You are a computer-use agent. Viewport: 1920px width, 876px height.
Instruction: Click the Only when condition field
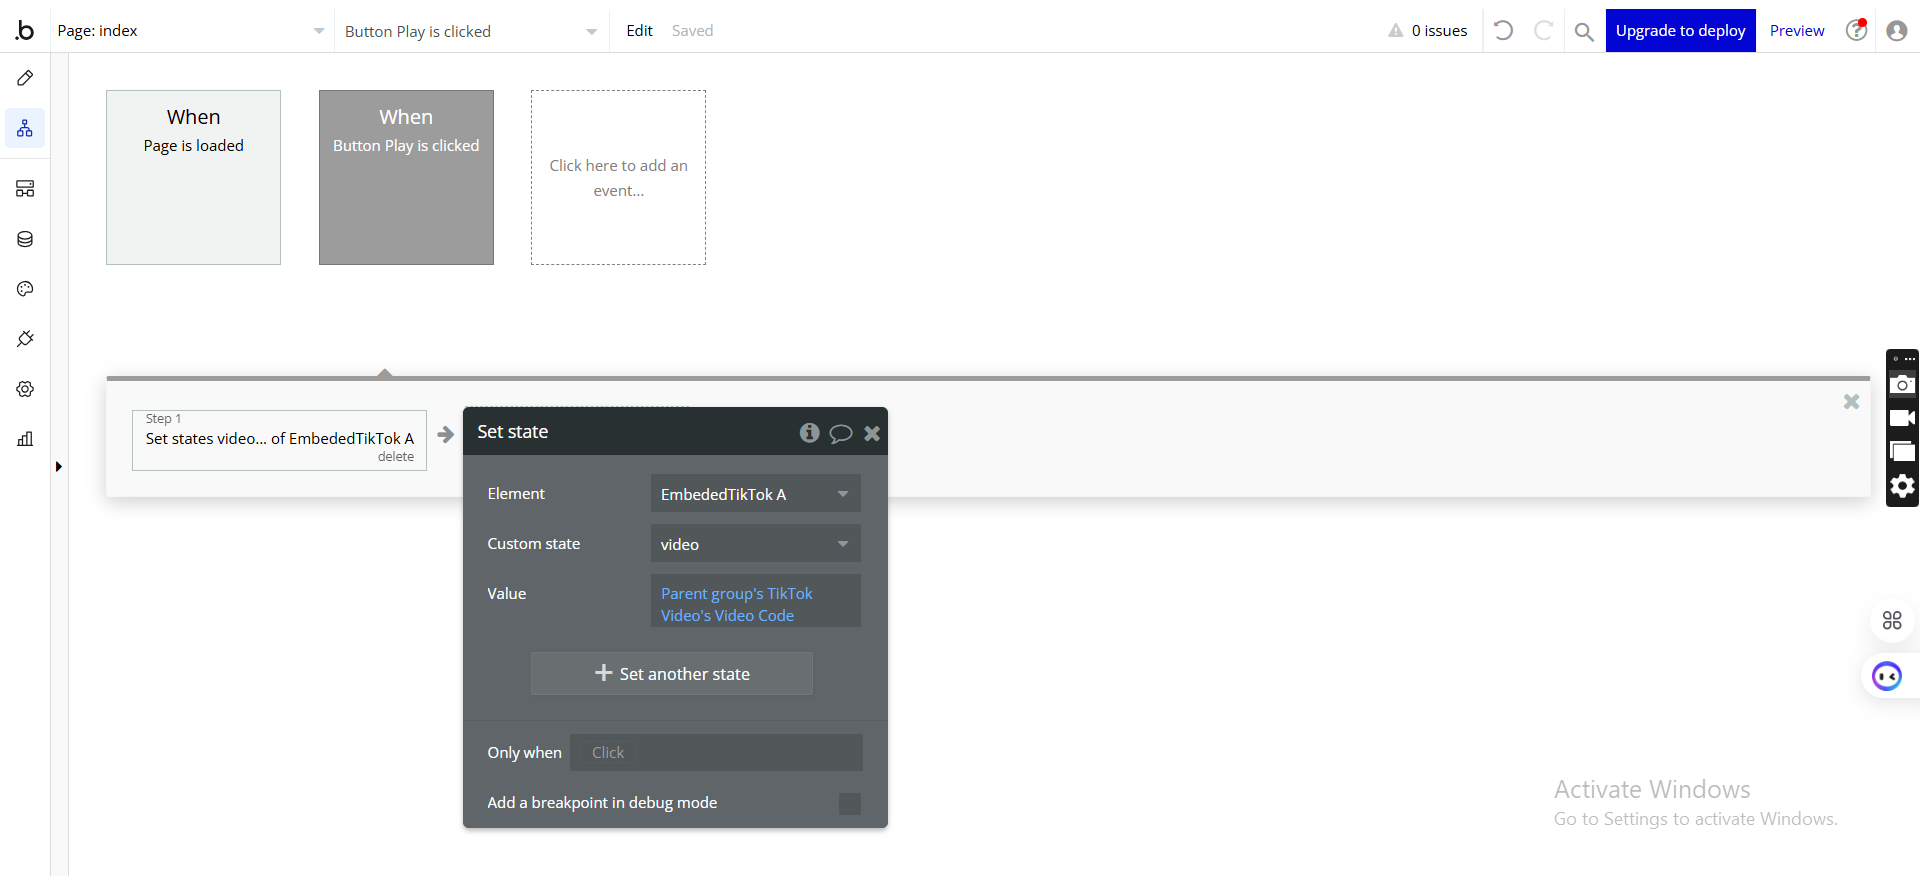tap(716, 753)
